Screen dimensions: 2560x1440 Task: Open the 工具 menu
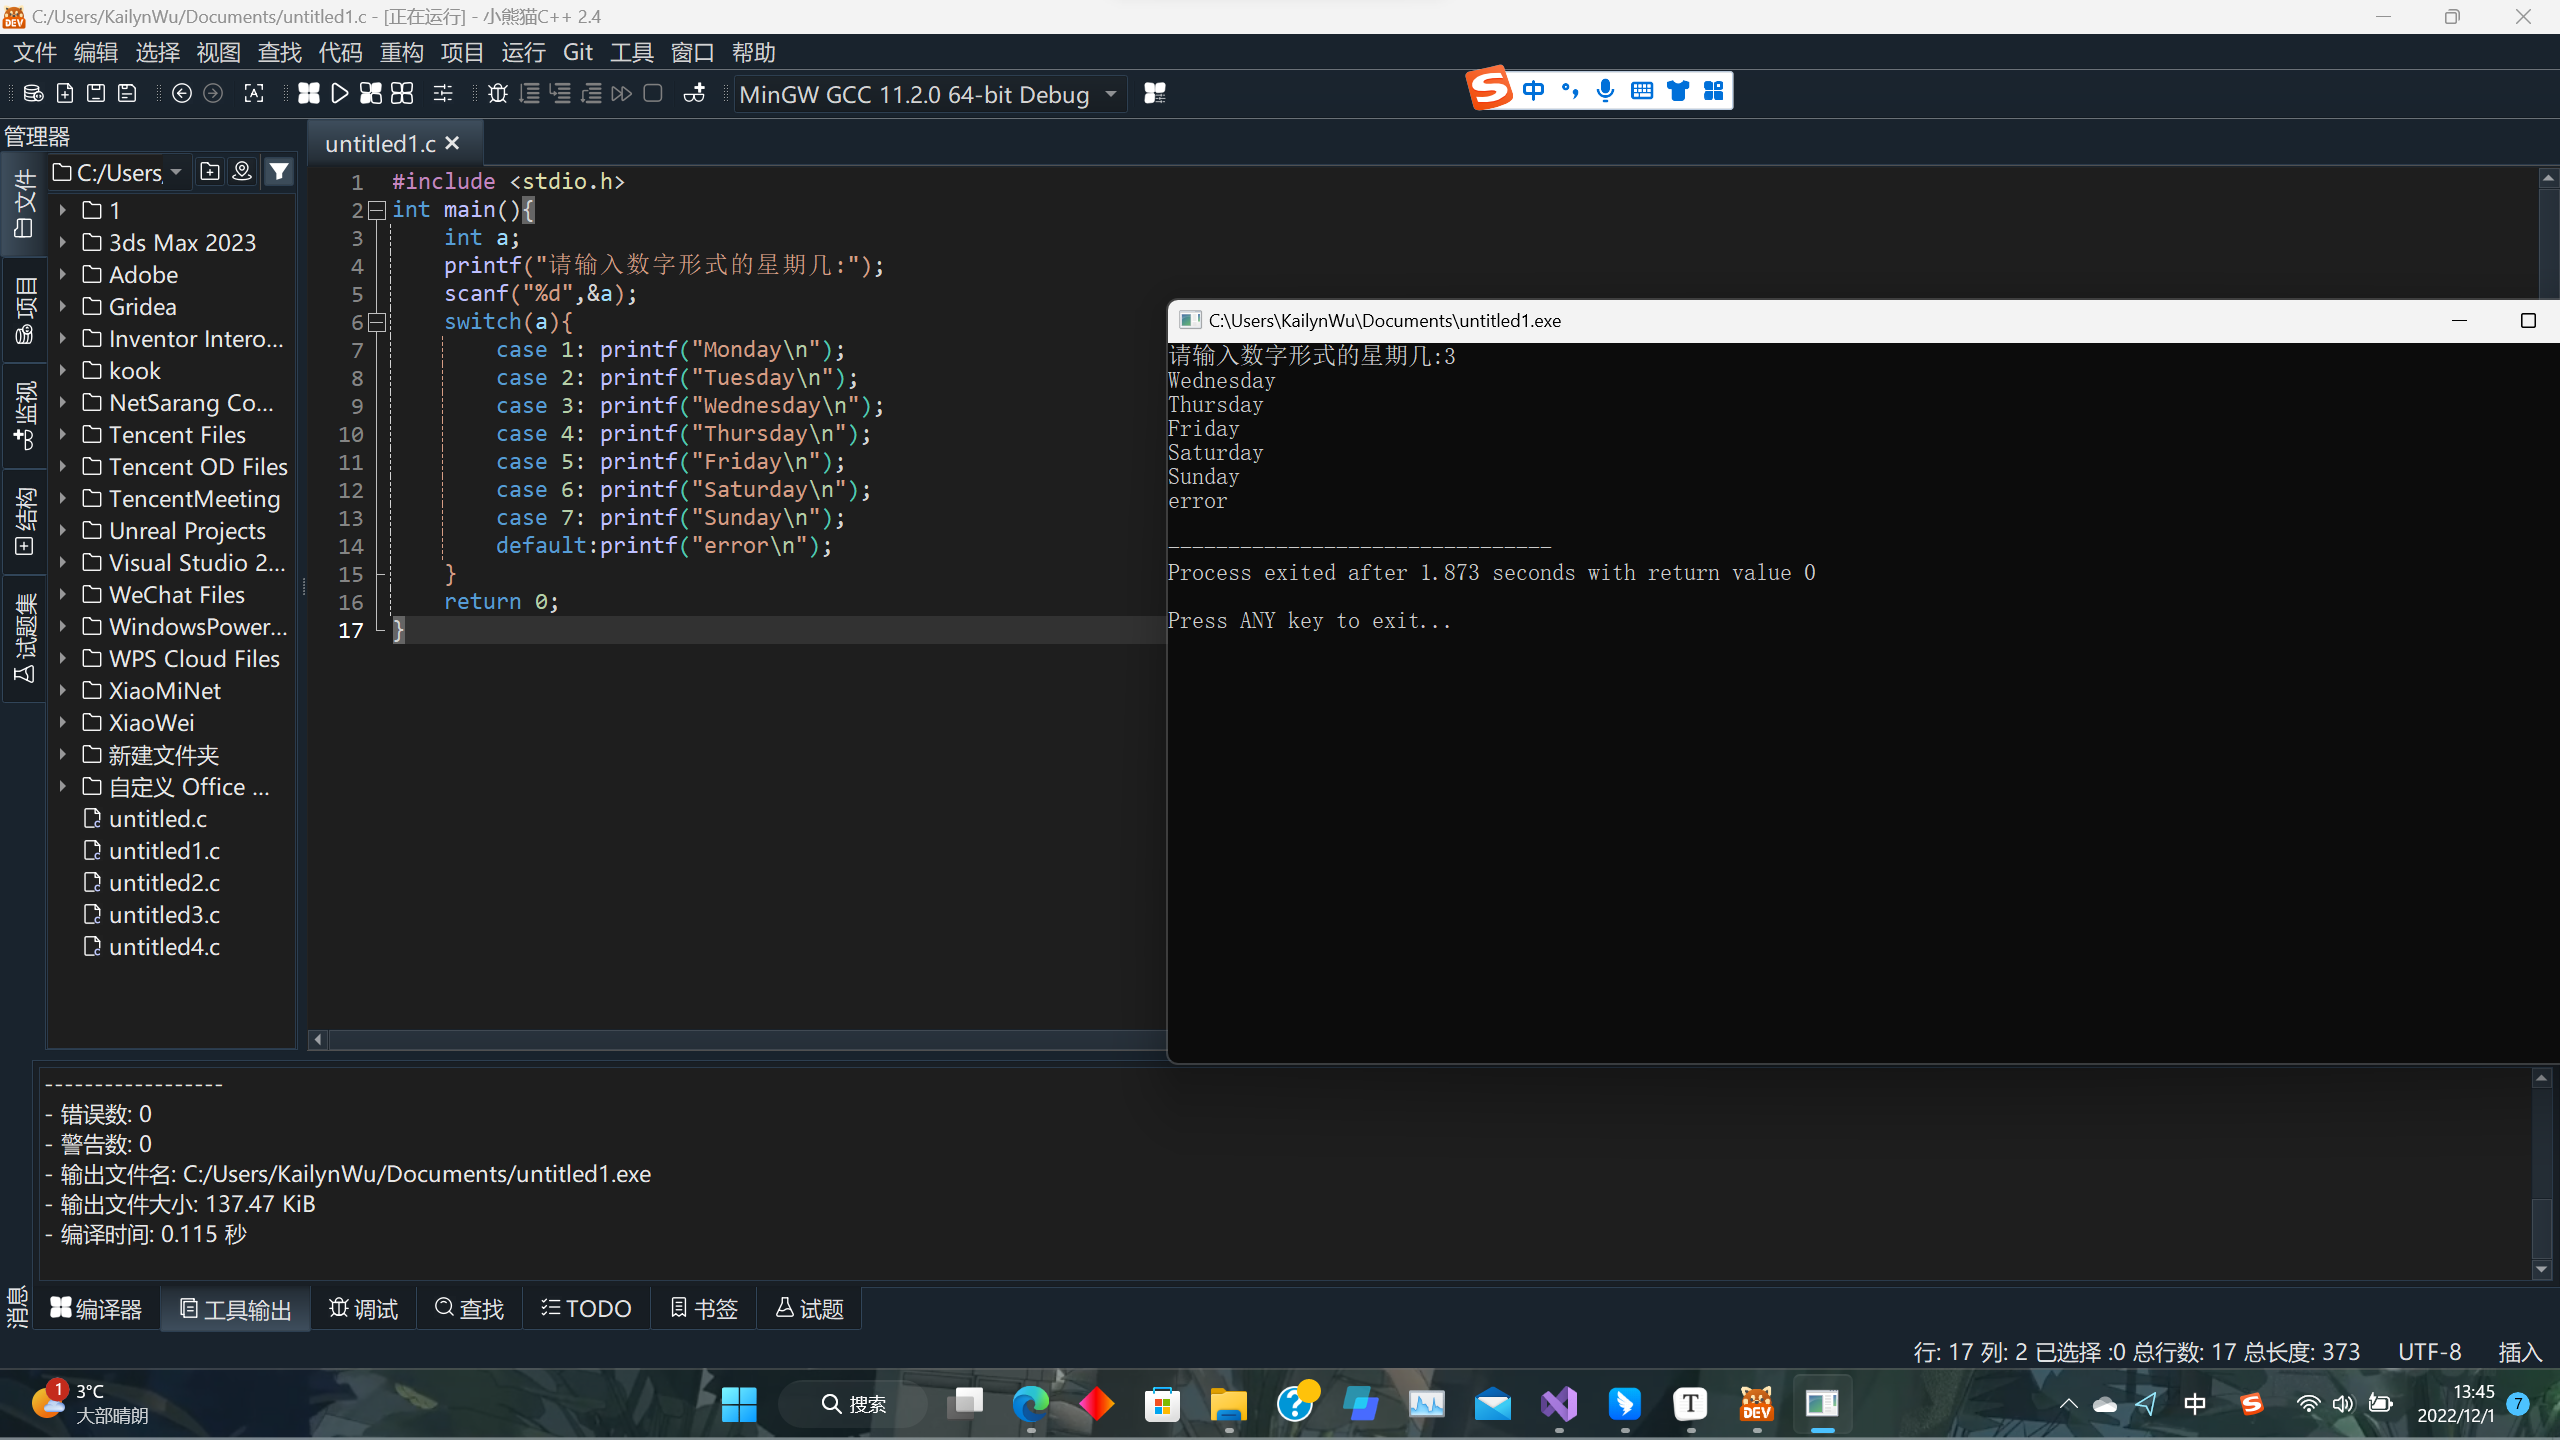coord(632,52)
